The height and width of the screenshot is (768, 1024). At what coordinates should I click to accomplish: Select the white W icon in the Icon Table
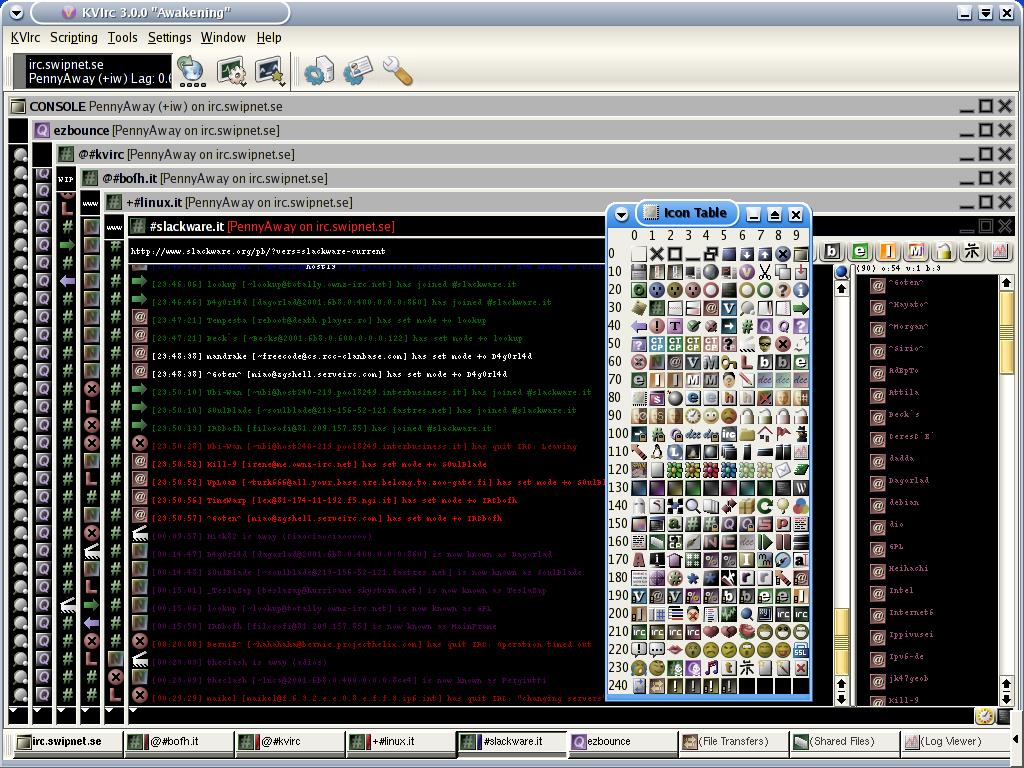click(801, 488)
